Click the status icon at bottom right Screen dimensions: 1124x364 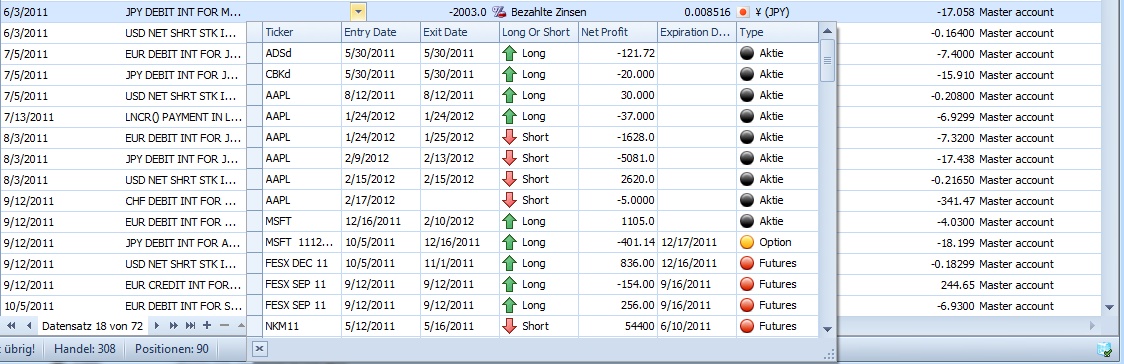pyautogui.click(x=1104, y=349)
